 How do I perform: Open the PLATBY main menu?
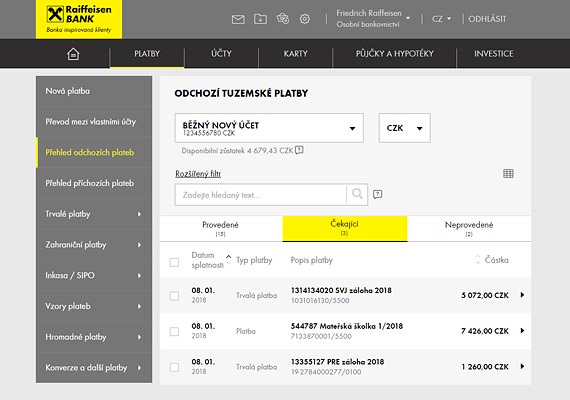click(147, 54)
